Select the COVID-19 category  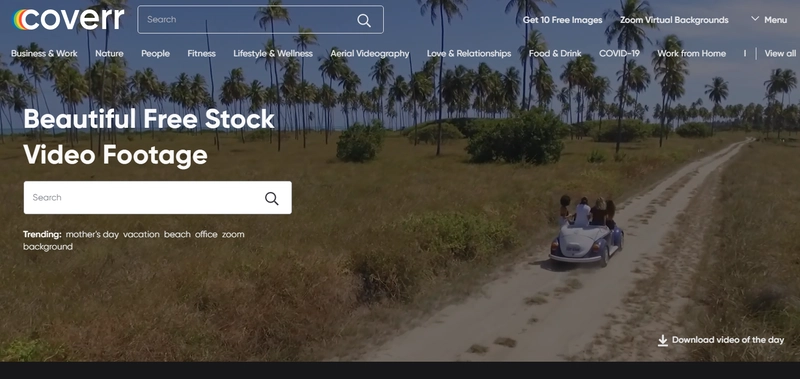tap(619, 54)
